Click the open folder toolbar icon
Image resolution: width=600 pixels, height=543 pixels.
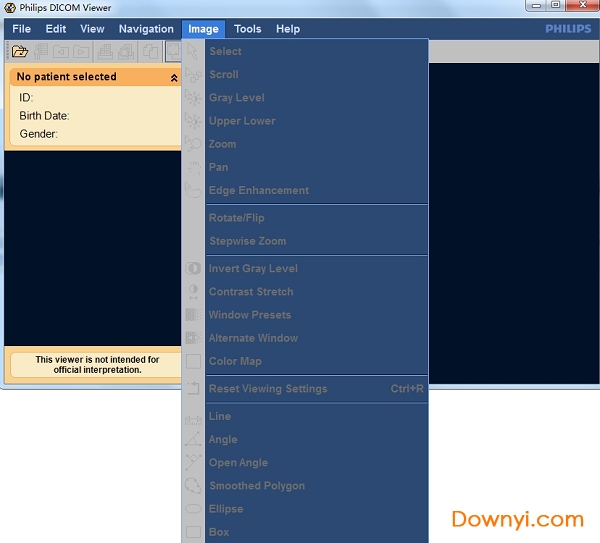(20, 51)
